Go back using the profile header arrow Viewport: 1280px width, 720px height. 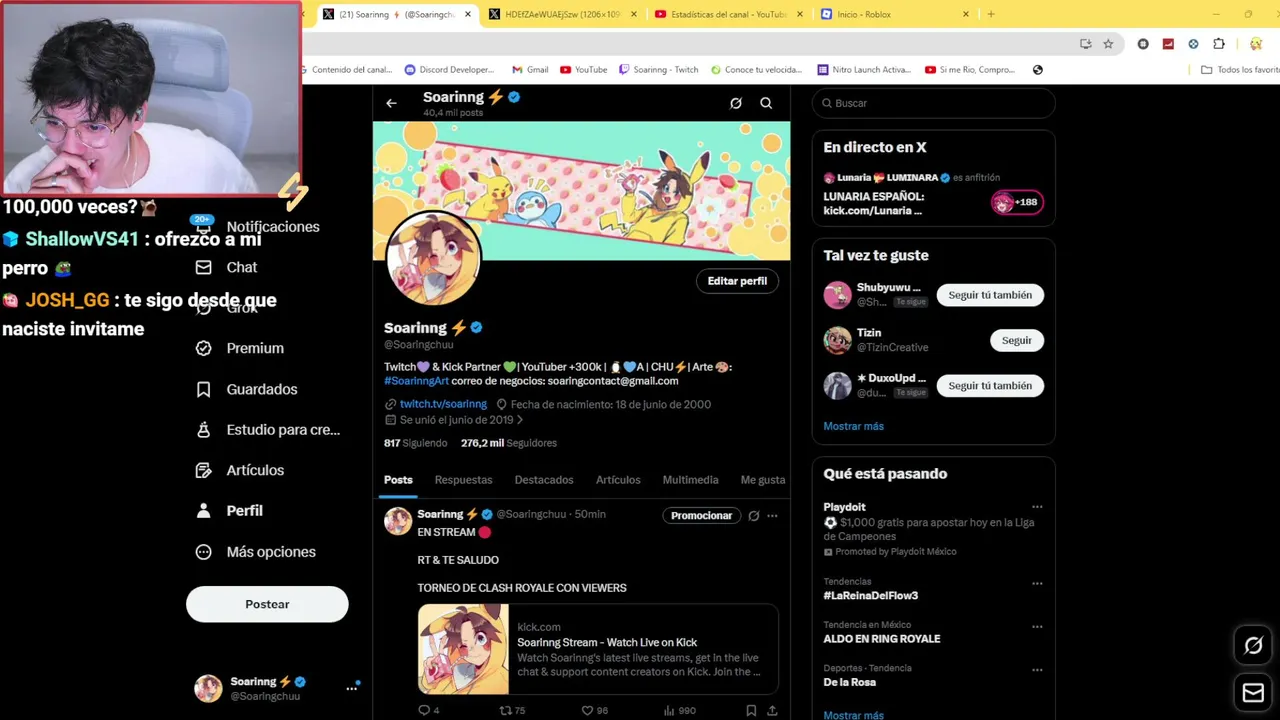pos(391,103)
